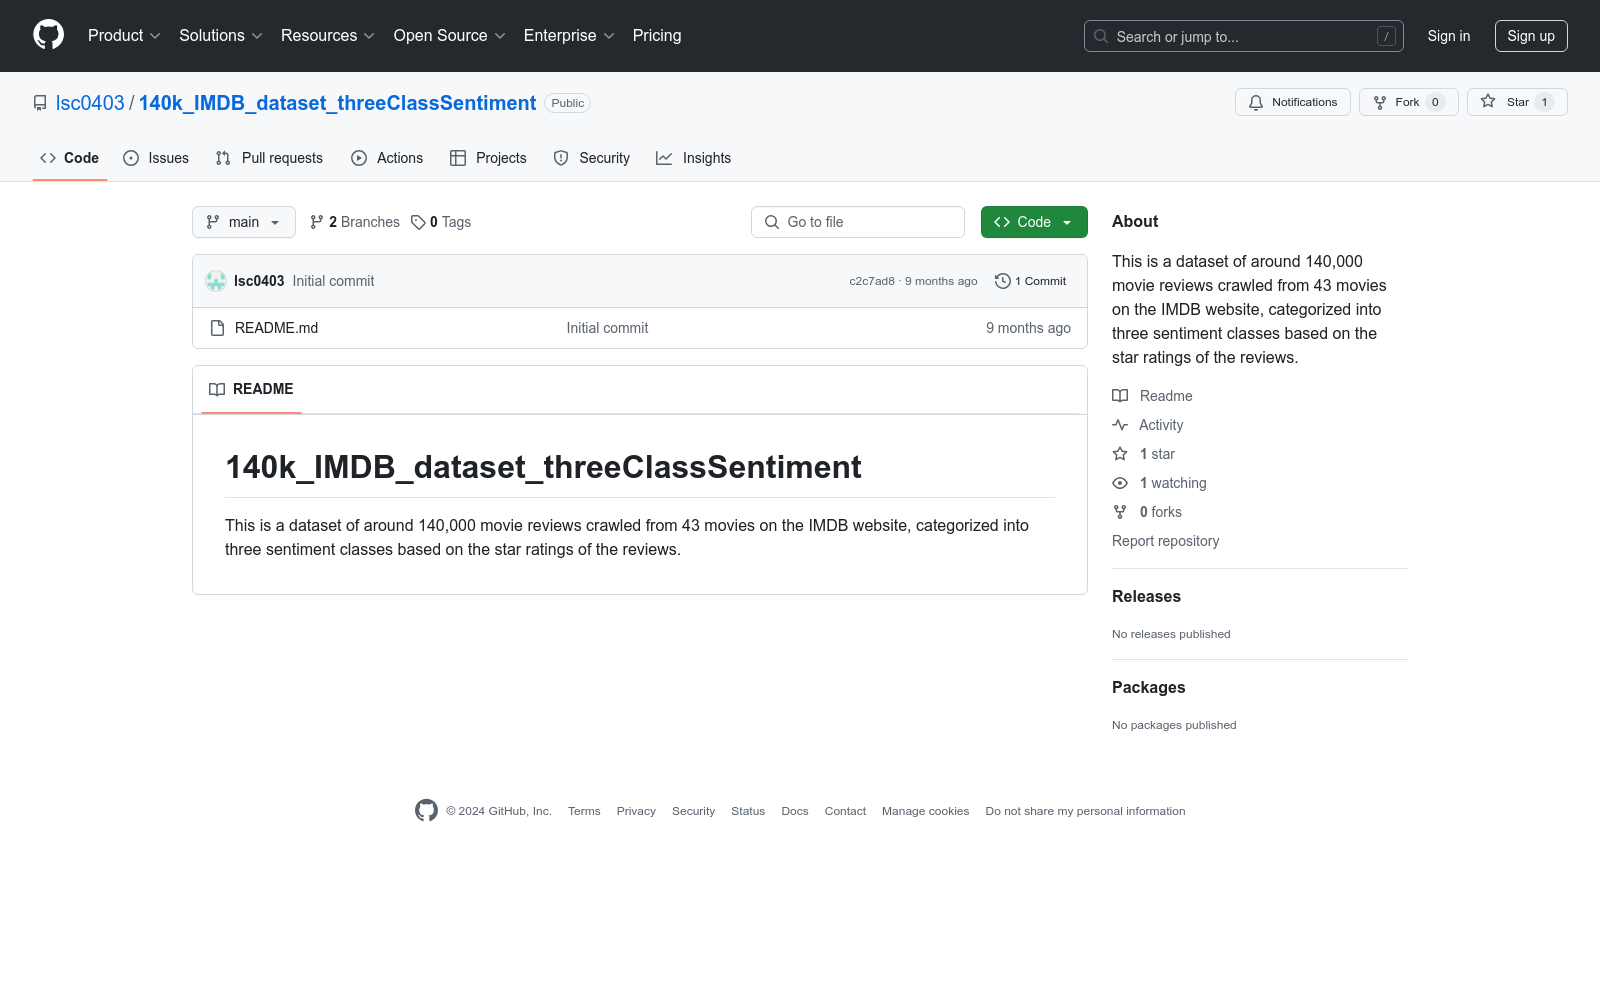View the 0 Tags list
Viewport: 1600px width, 1000px height.
(441, 222)
